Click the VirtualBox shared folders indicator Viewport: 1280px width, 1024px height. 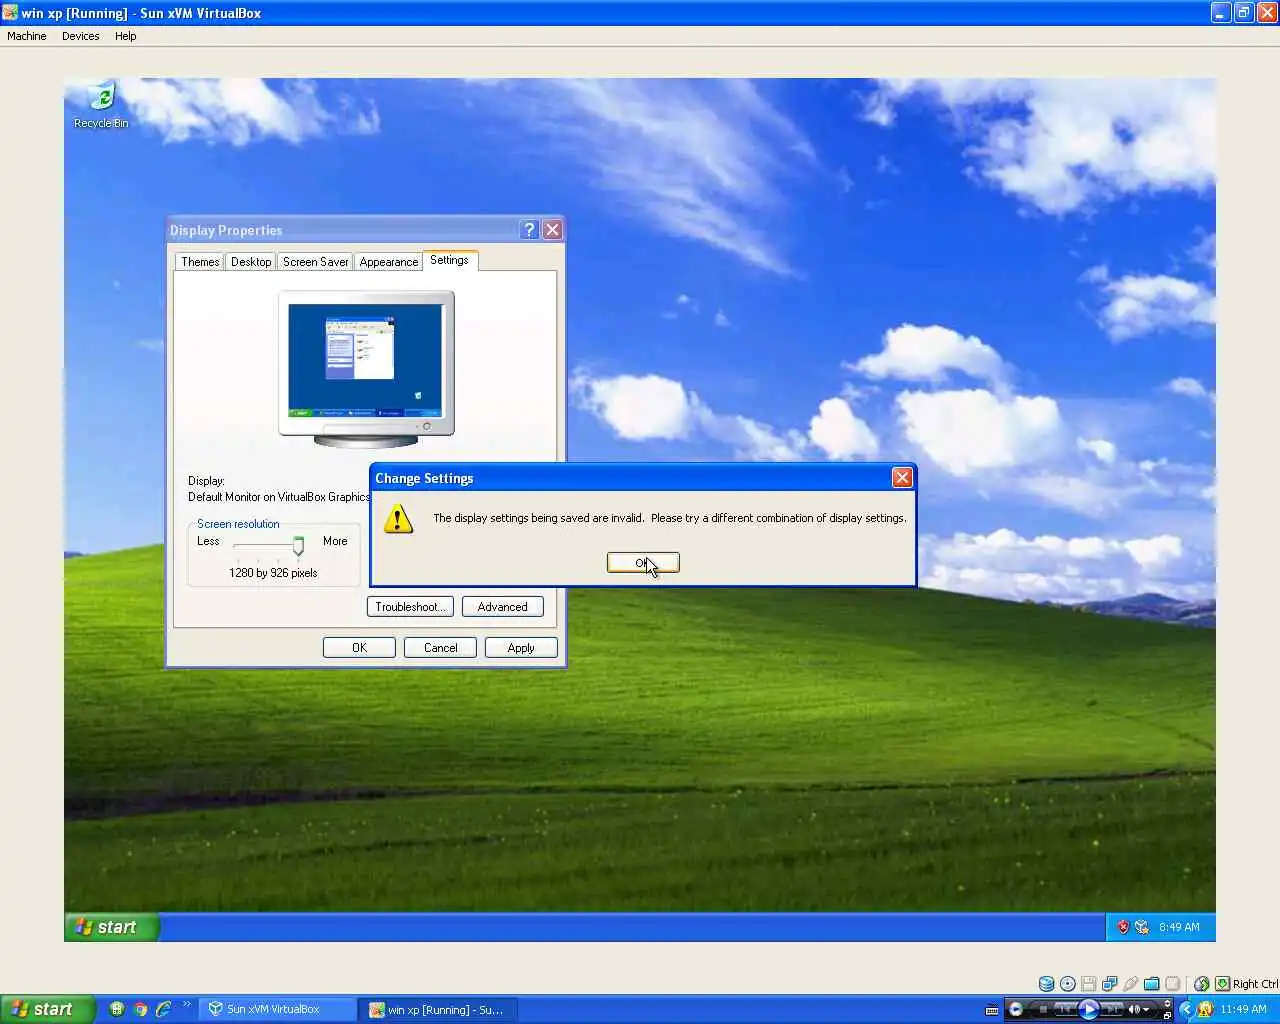pos(1152,984)
